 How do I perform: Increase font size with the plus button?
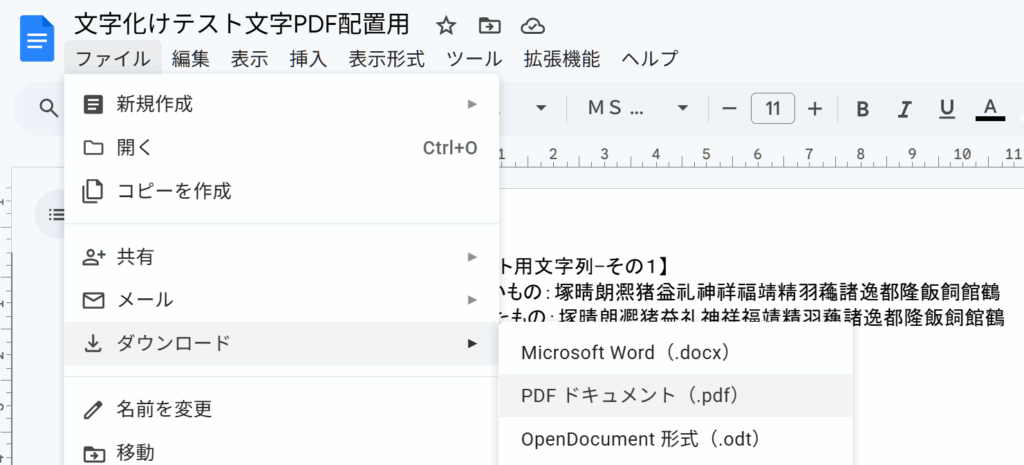click(815, 108)
